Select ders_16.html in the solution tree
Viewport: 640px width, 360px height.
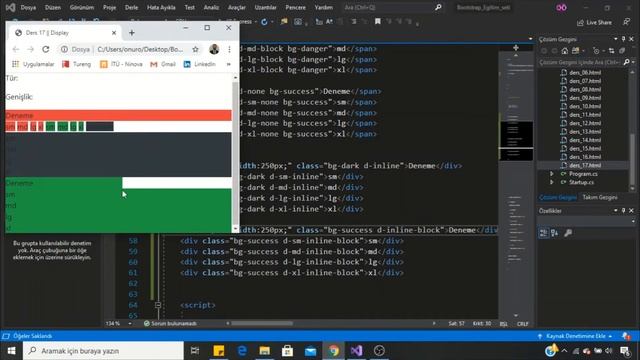584,157
